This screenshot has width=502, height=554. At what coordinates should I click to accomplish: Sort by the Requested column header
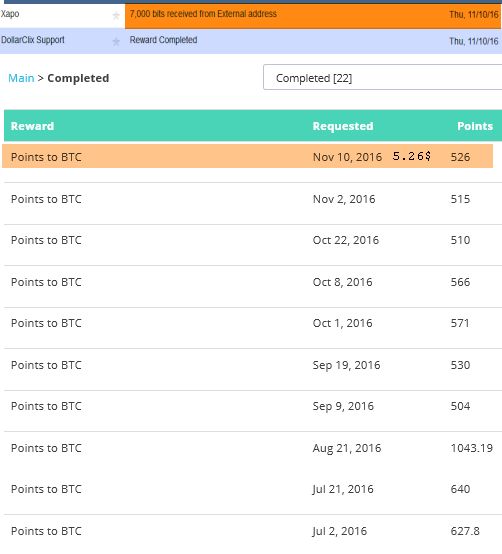(x=343, y=126)
